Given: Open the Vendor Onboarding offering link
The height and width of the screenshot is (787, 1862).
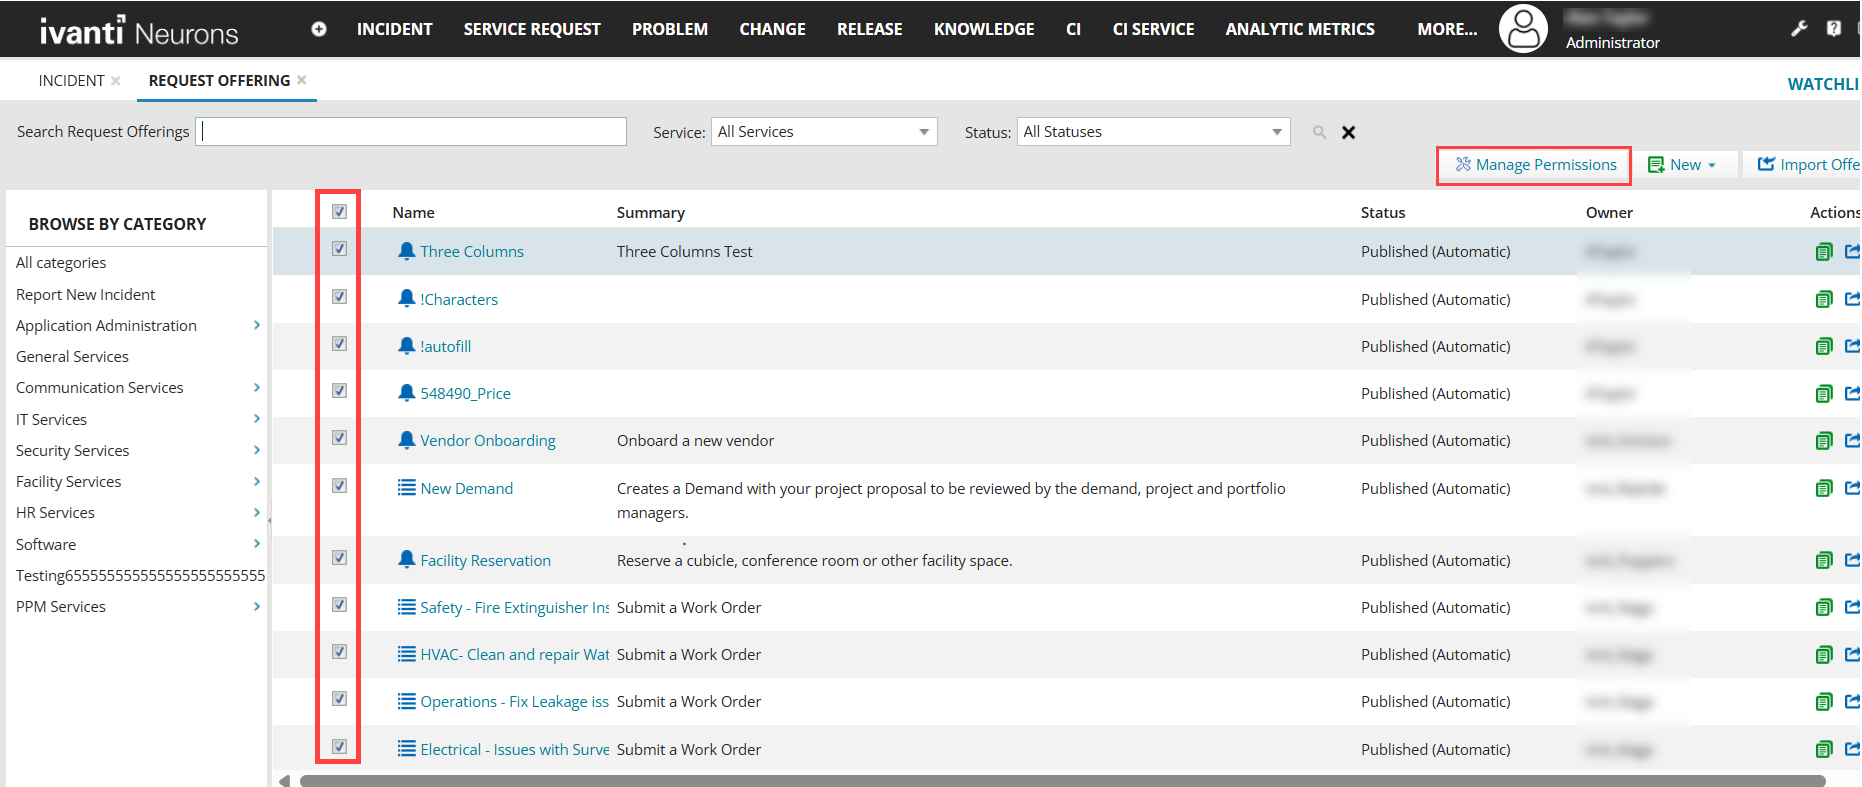Looking at the screenshot, I should [487, 441].
